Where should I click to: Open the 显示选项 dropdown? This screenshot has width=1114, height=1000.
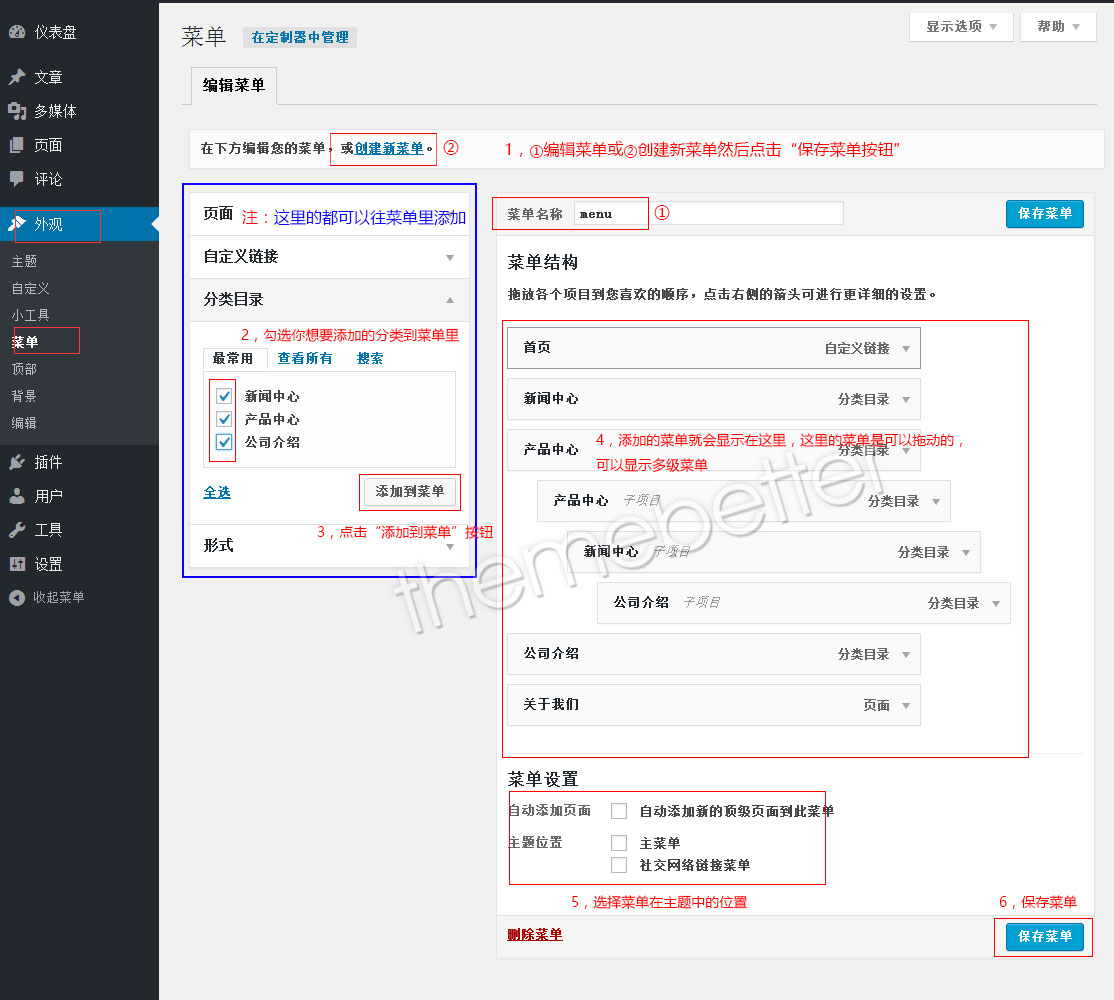[x=959, y=27]
